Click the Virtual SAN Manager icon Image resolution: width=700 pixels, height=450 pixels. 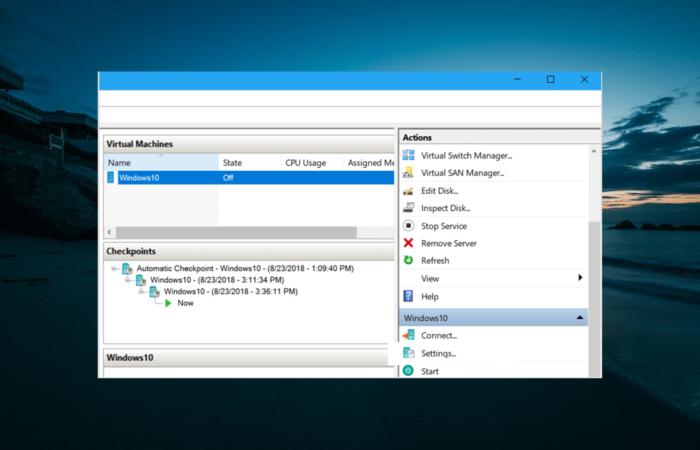pos(408,173)
